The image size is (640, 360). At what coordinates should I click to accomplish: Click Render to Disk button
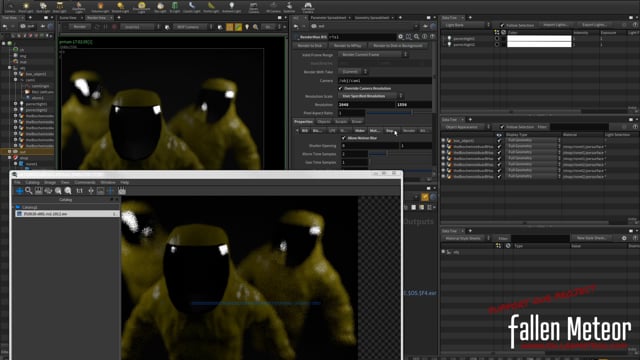[310, 46]
